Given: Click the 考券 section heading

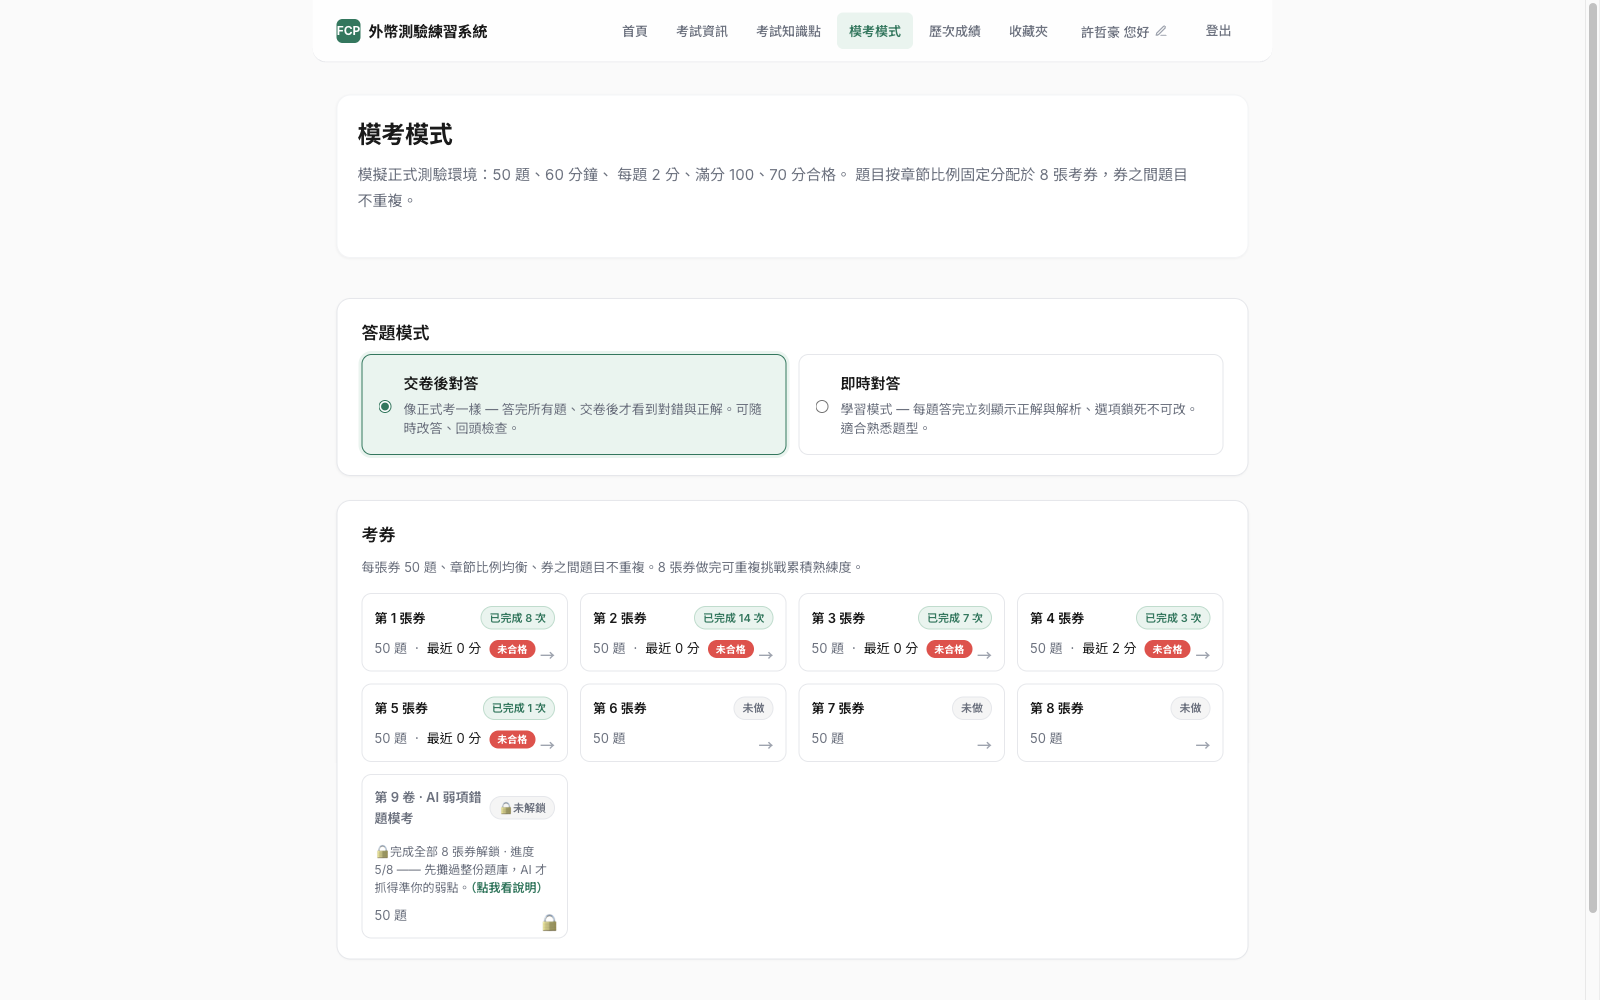Looking at the screenshot, I should tap(378, 535).
